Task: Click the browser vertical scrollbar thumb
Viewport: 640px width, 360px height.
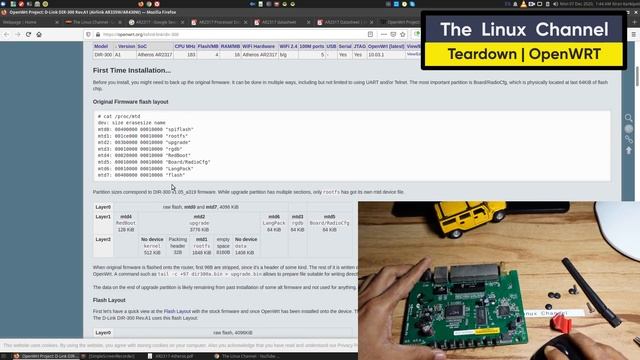Action: (x=638, y=76)
